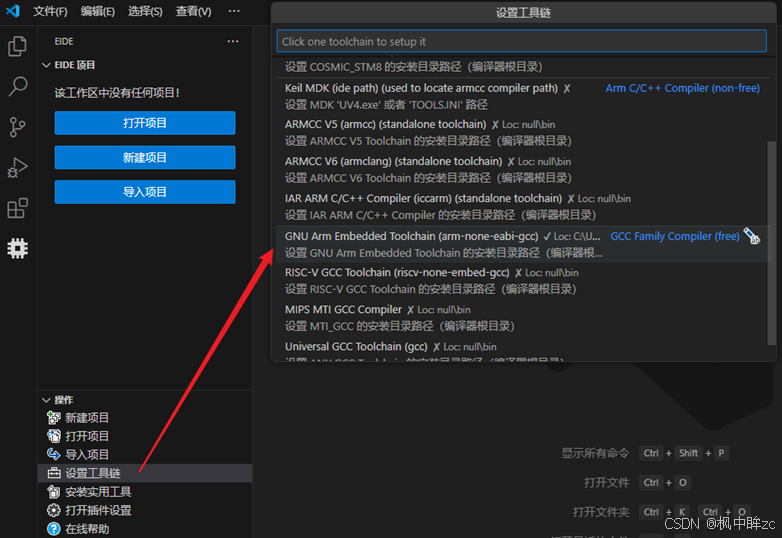The height and width of the screenshot is (538, 782).
Task: Choose IAR ARM C/C++ Compiler (iccarm)
Action: tap(521, 206)
